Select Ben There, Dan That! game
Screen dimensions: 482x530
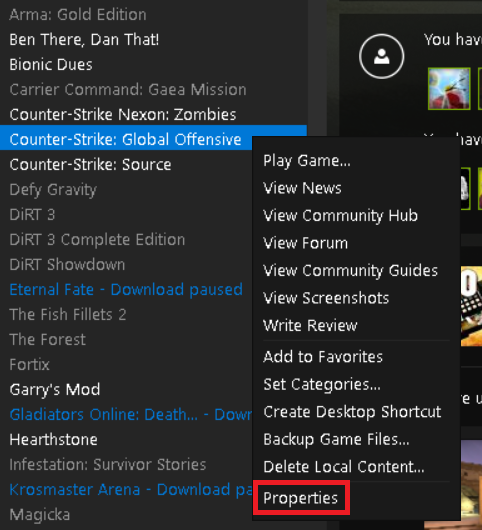84,40
